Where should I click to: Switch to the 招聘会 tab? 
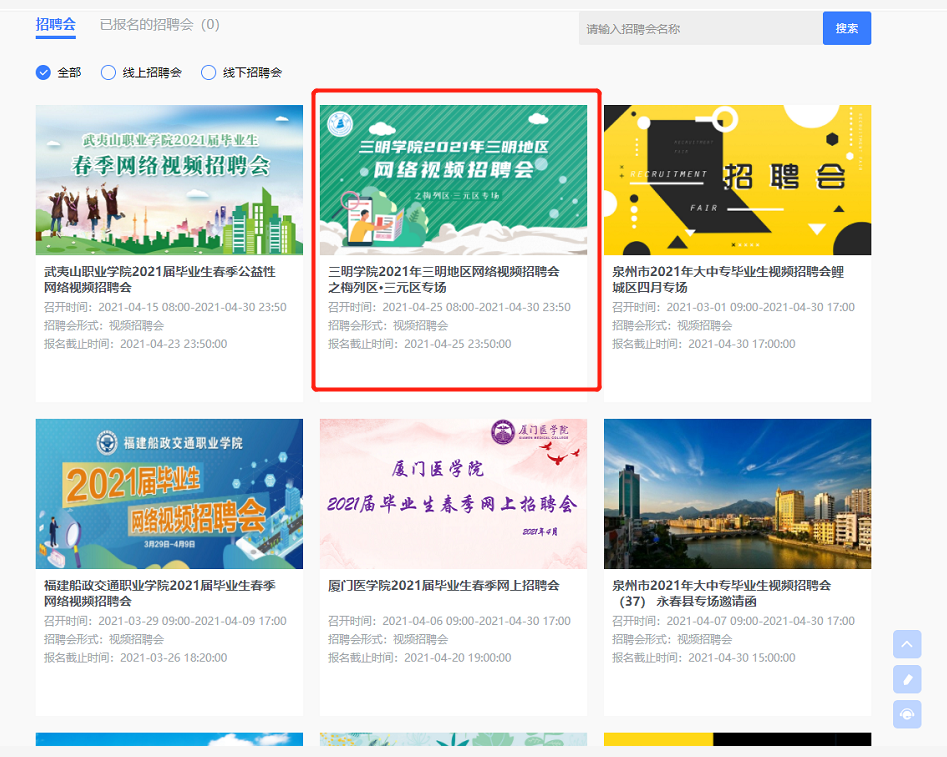(x=55, y=25)
